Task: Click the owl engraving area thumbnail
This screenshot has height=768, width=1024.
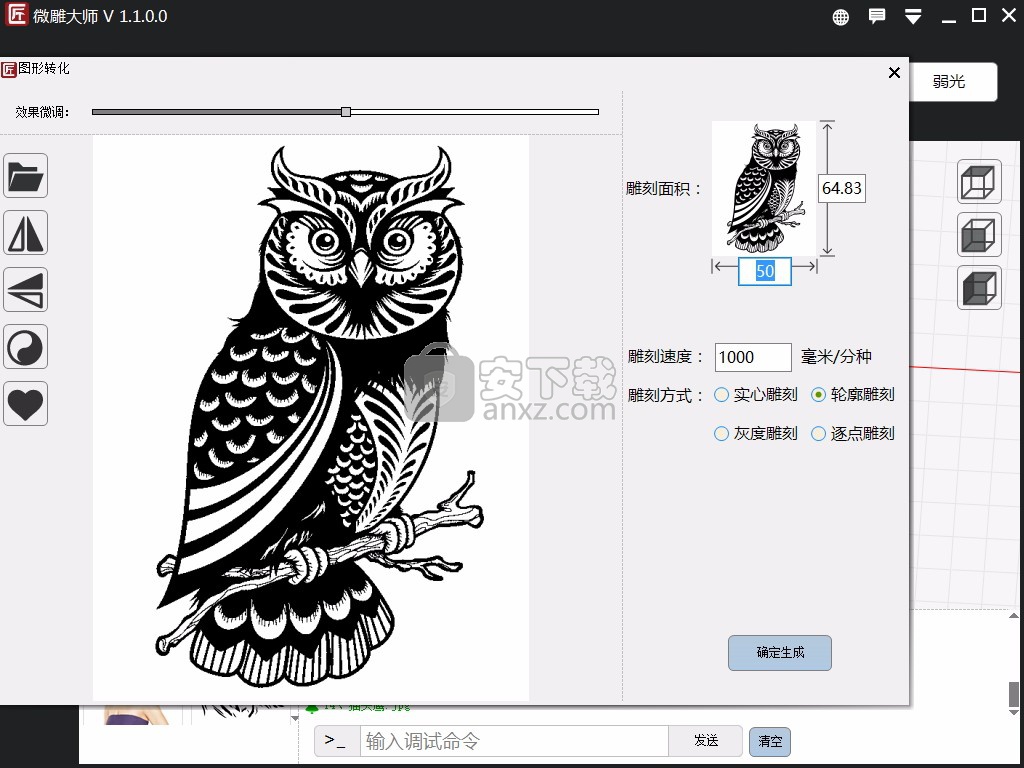Action: coord(764,188)
